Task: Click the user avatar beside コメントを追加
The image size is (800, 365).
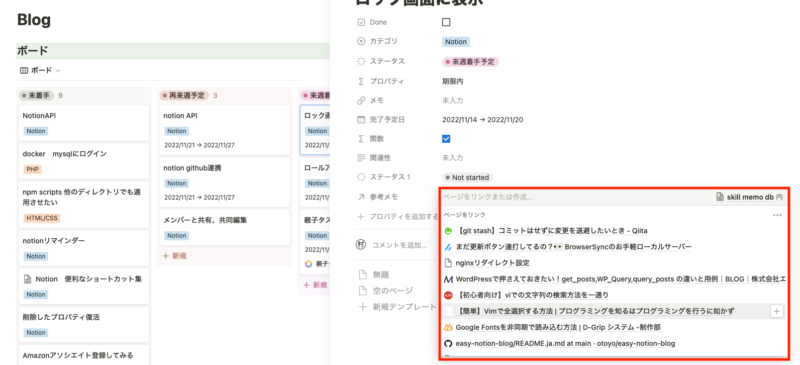Action: [361, 245]
